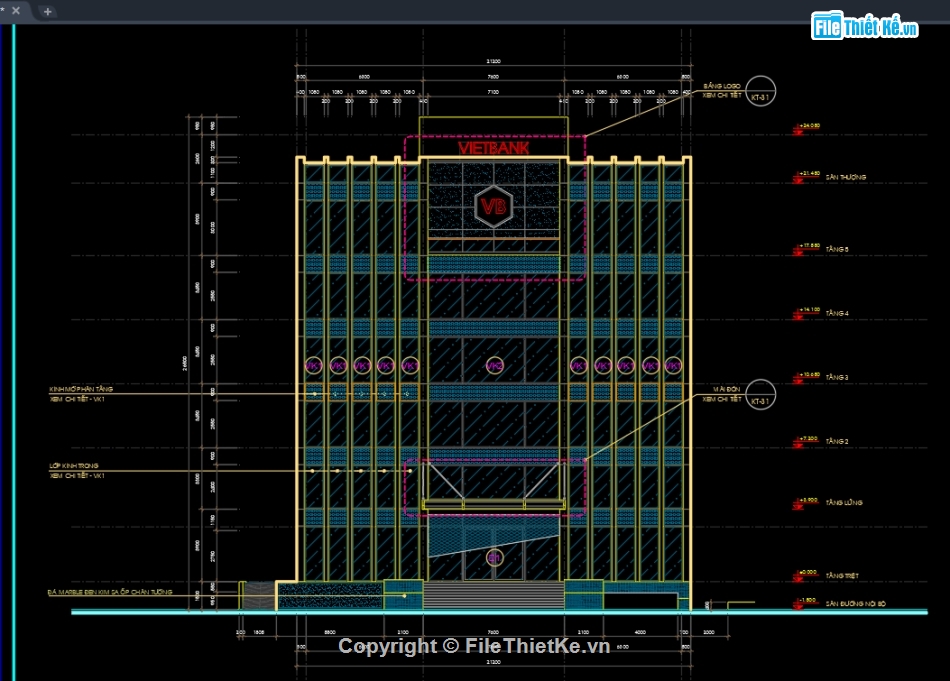
Task: Select the 21200 overall dimension at top
Action: click(494, 61)
